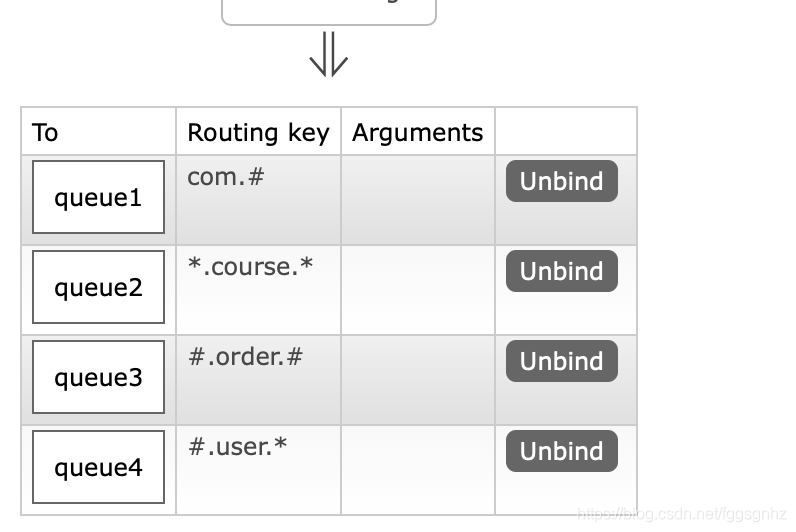Select the *.course.* routing key text
The width and height of the screenshot is (796, 532).
[250, 267]
